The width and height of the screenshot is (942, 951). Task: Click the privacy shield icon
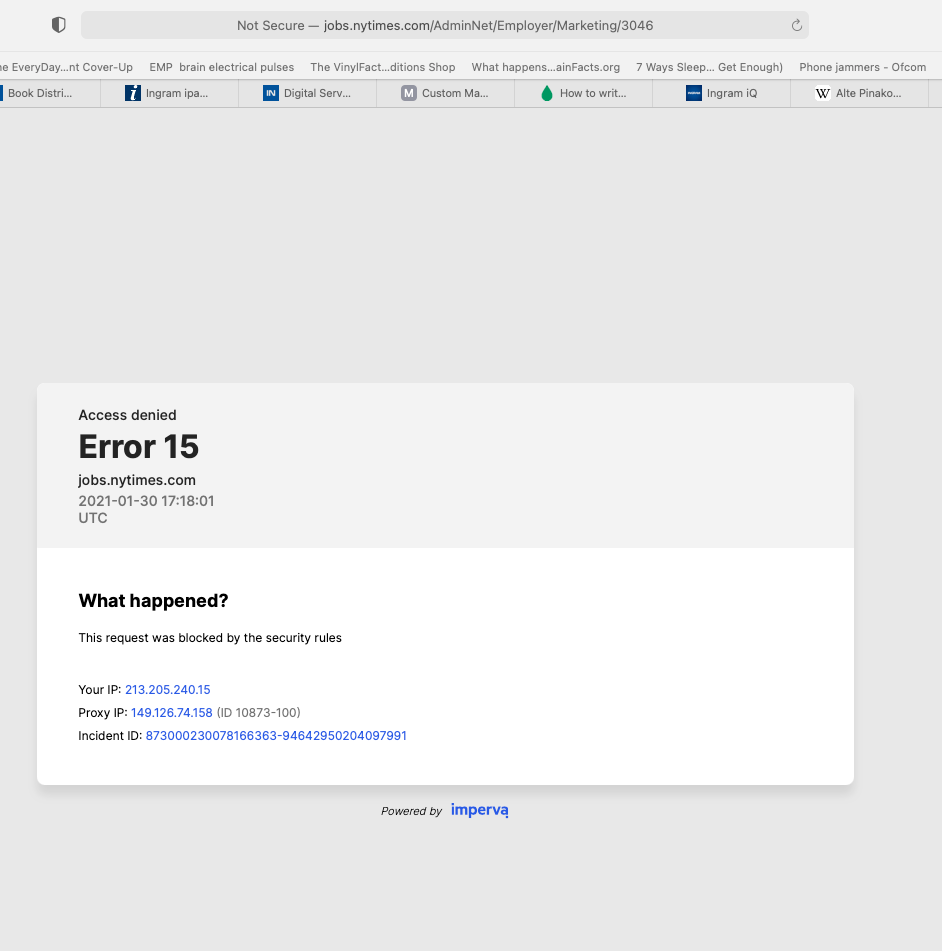point(59,25)
